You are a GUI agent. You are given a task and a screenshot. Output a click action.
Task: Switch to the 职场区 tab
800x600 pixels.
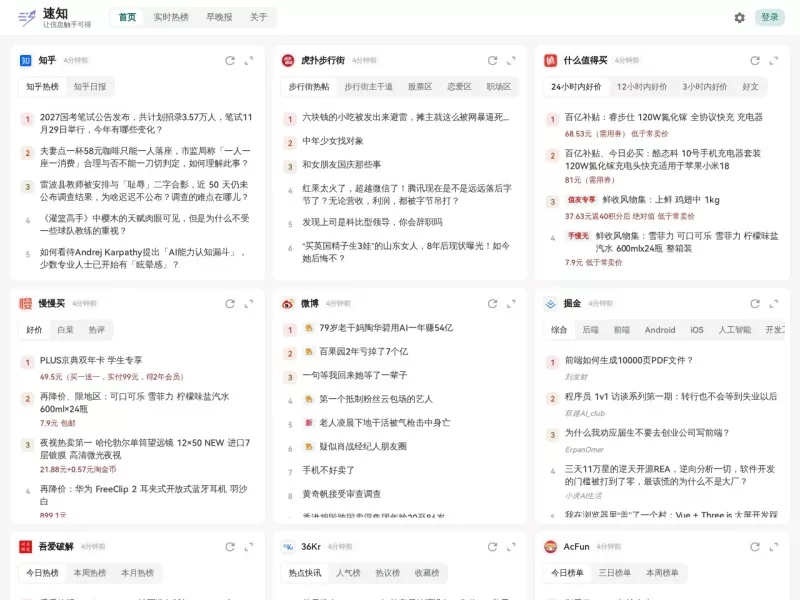pyautogui.click(x=498, y=87)
